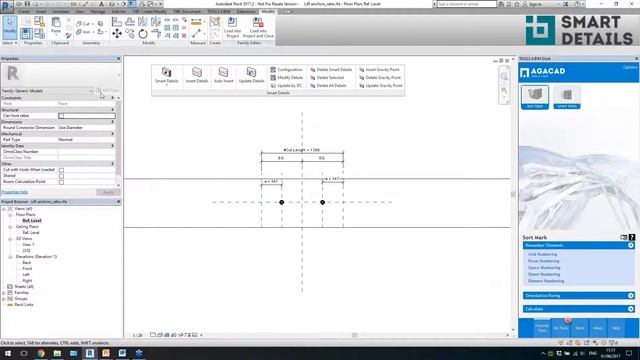Collapse the Renumber Elements section

[x=631, y=245]
